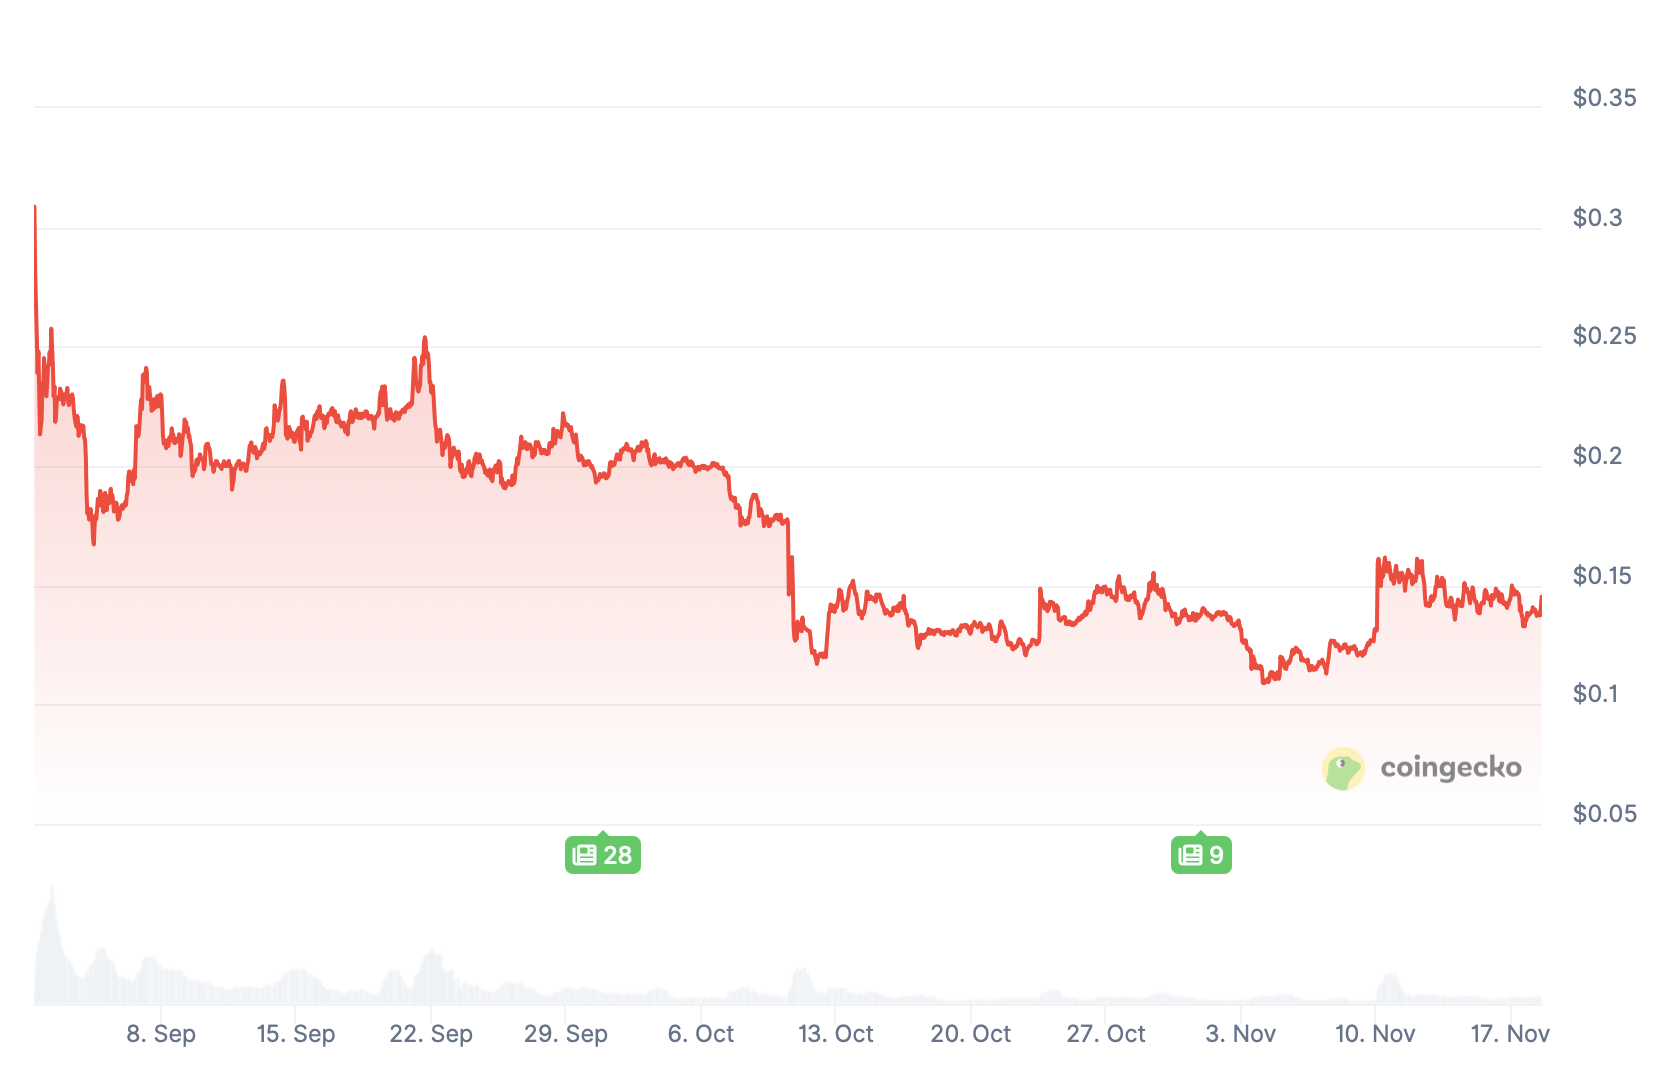Viewport: 1674px width, 1078px height.
Task: Select the 17. Nov date label
Action: 1510,1034
